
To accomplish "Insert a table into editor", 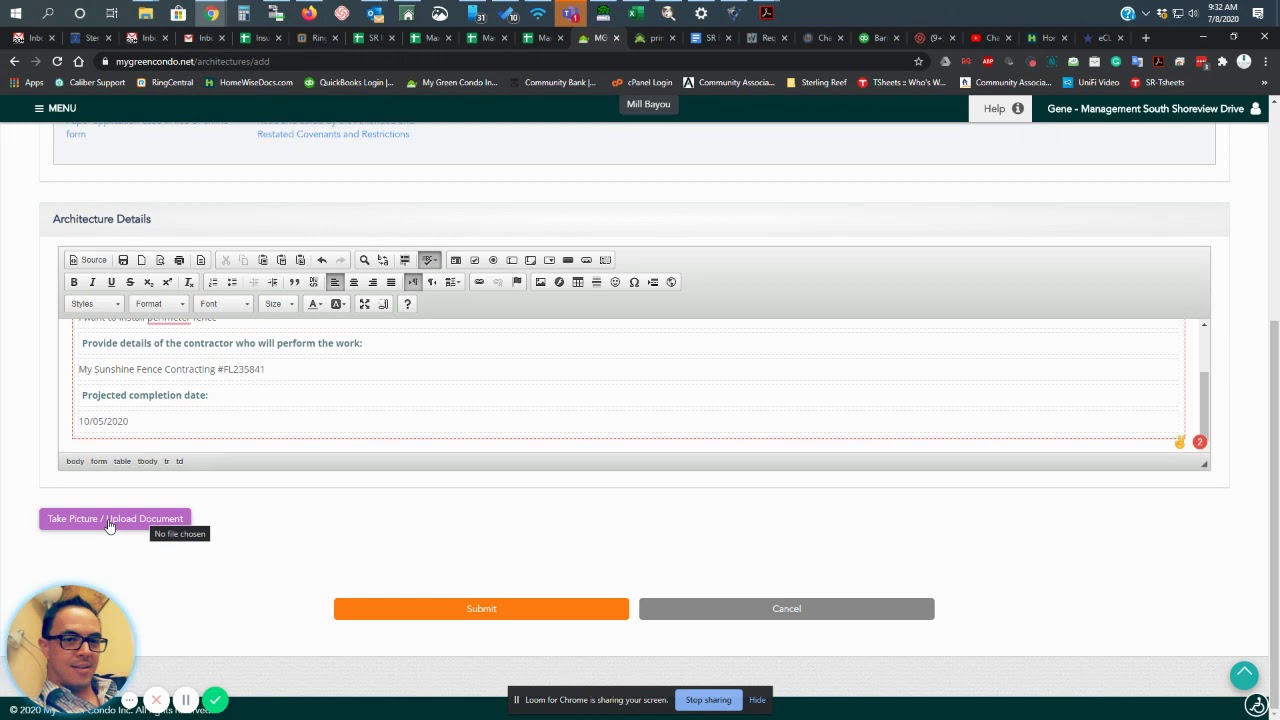I will [578, 282].
